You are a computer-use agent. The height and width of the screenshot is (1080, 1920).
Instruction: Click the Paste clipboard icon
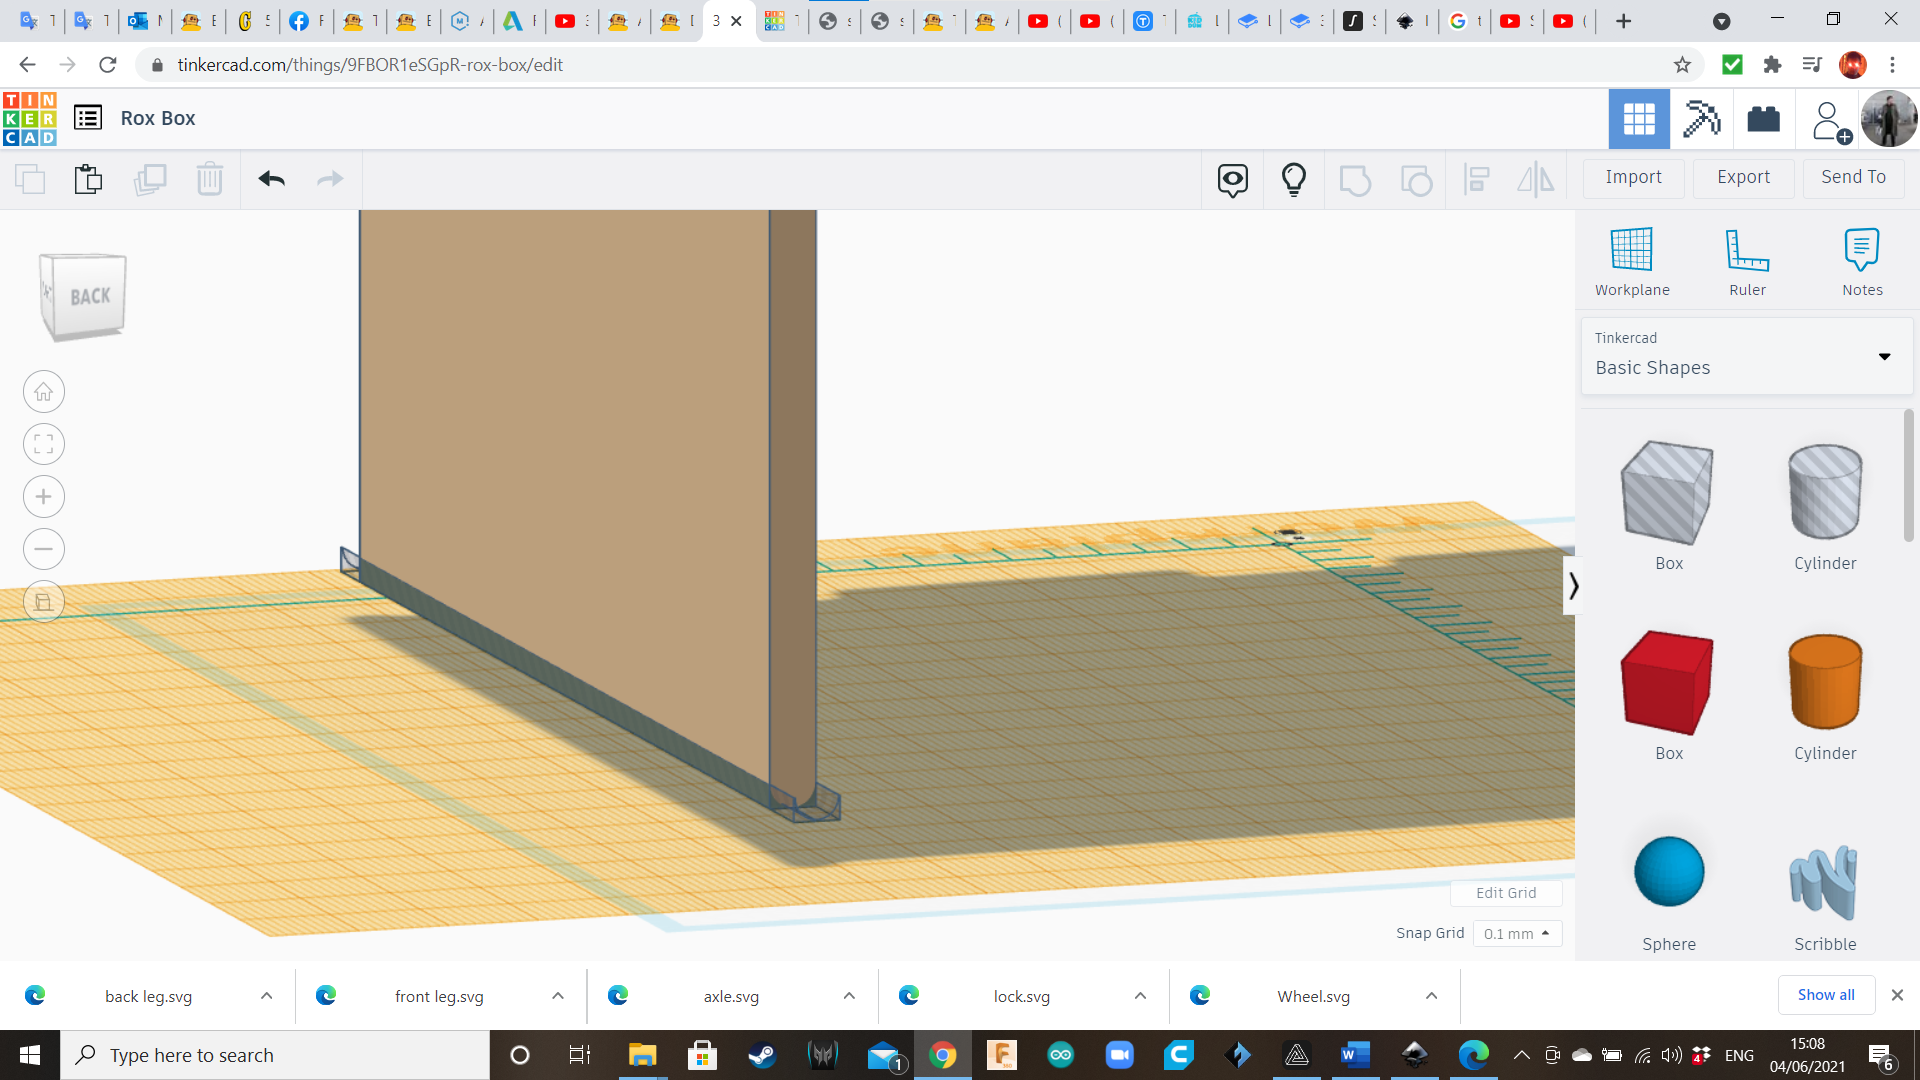click(x=88, y=179)
